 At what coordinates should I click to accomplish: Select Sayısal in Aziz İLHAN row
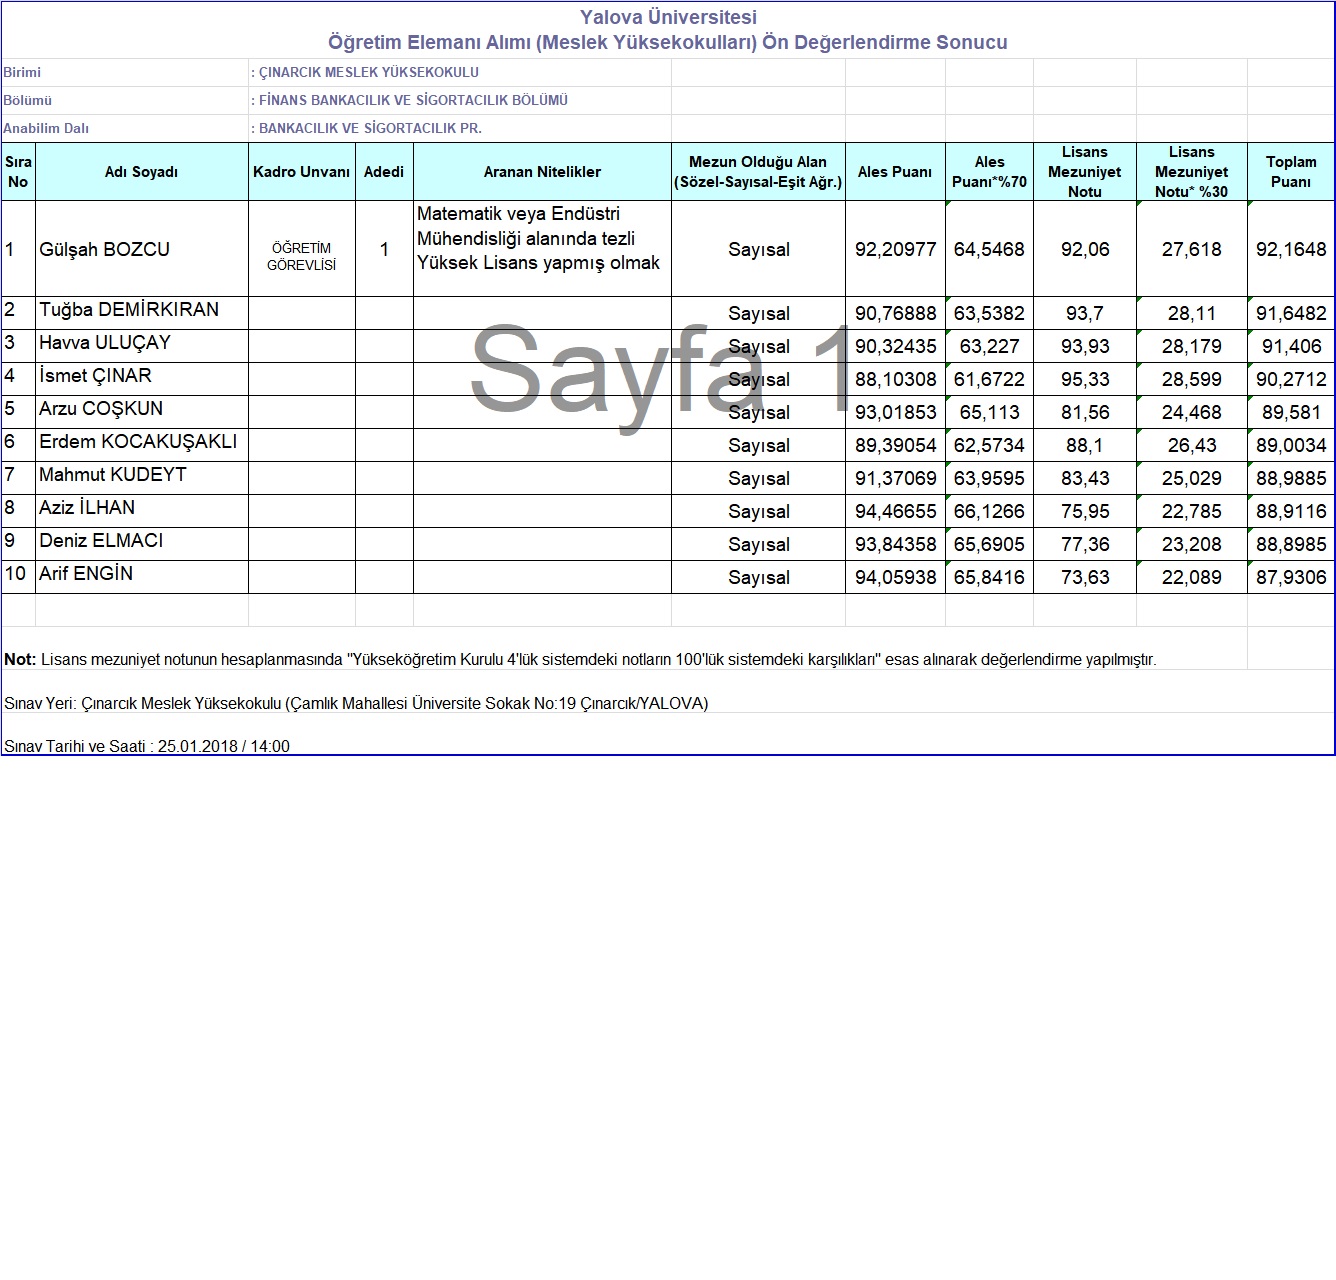point(759,511)
